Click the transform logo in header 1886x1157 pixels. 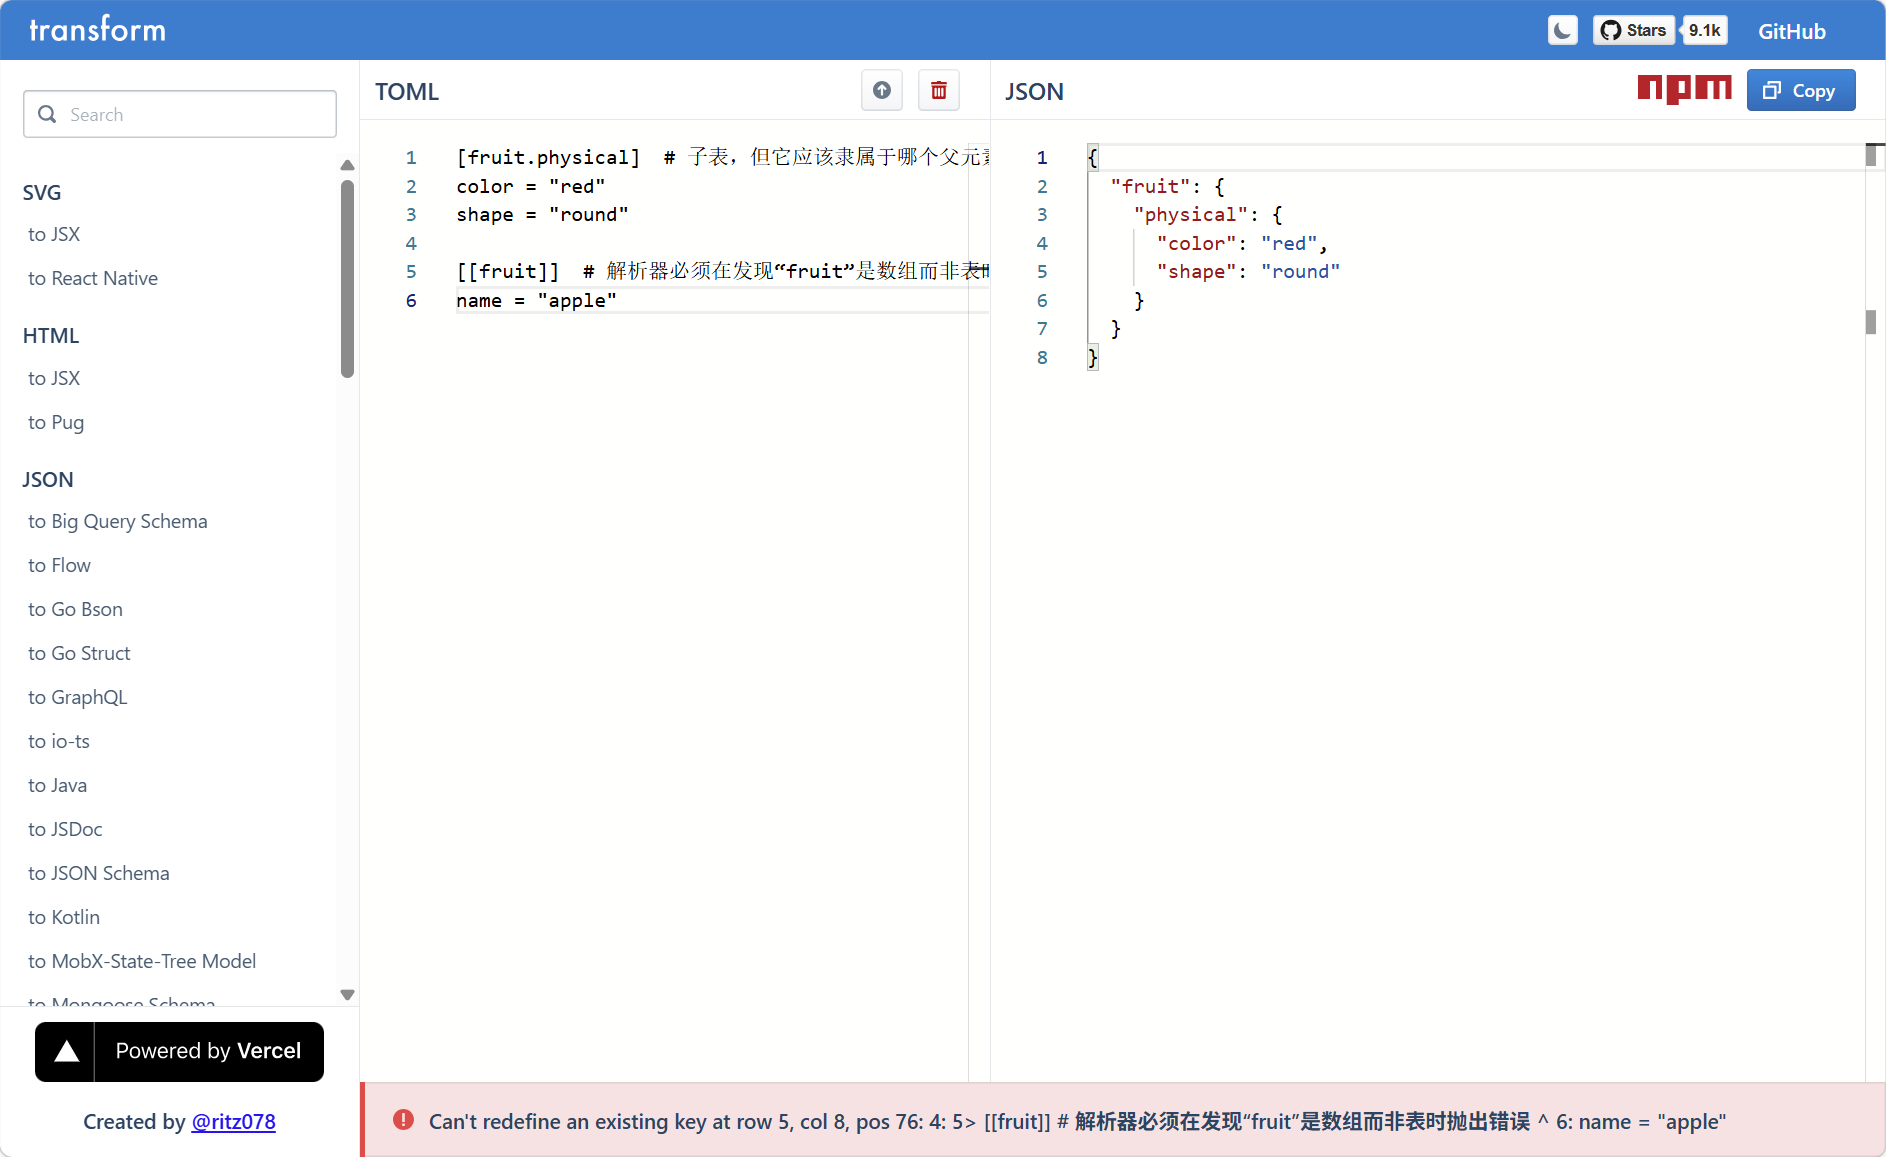tap(97, 30)
